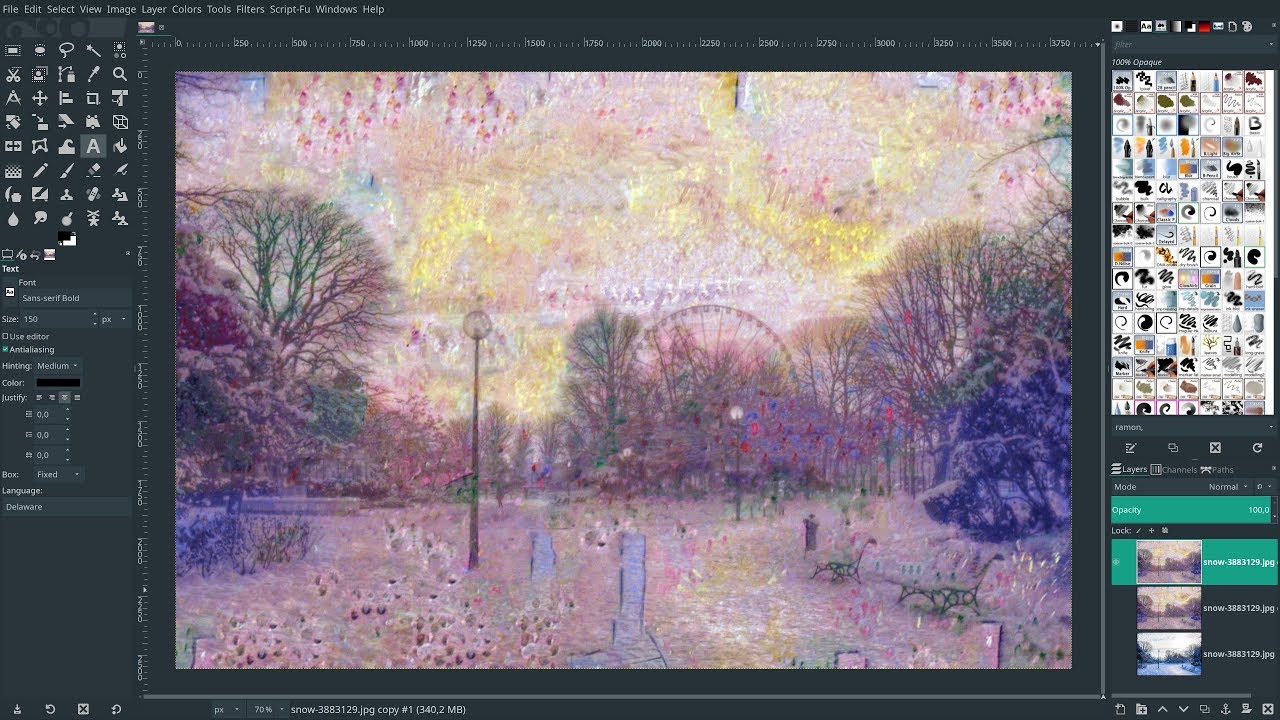Select the Bucket Fill tool
This screenshot has width=1280, height=720.
pyautogui.click(x=120, y=146)
